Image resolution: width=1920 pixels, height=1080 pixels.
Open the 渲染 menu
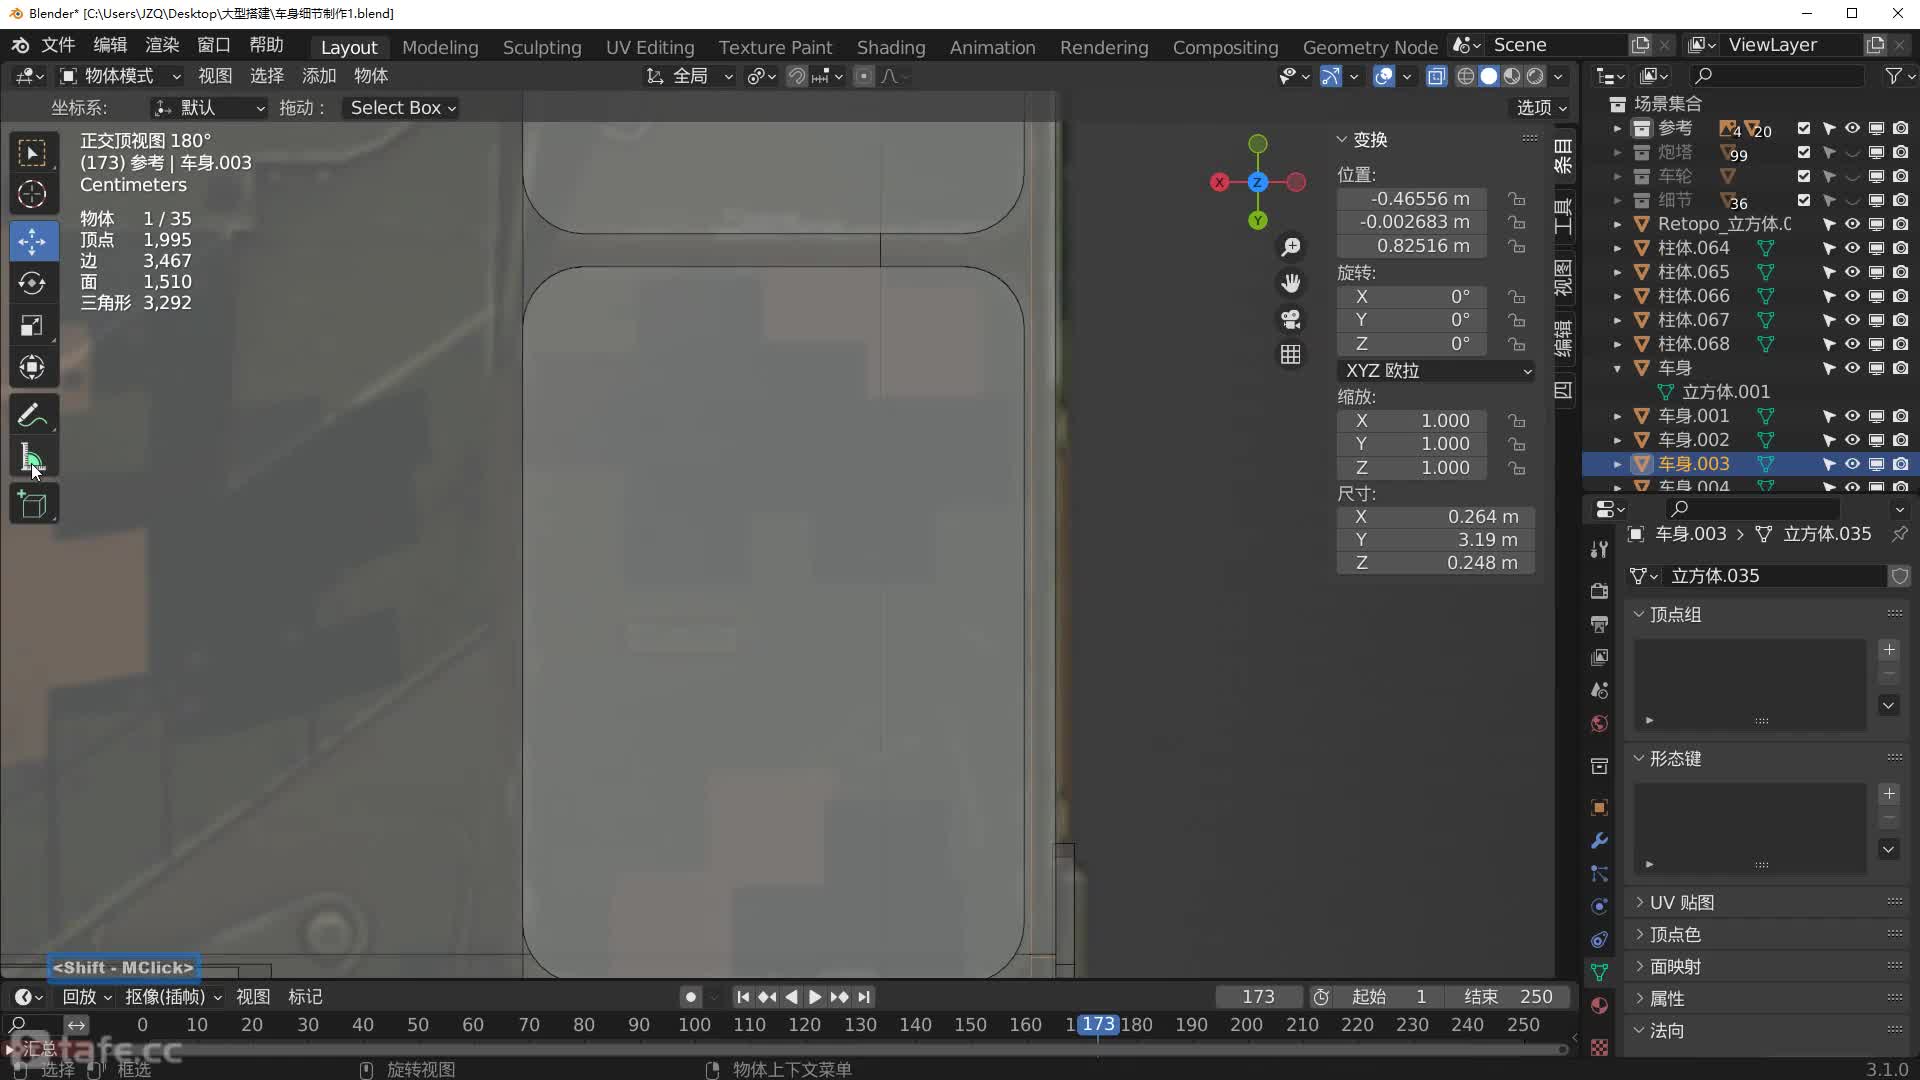pyautogui.click(x=162, y=45)
